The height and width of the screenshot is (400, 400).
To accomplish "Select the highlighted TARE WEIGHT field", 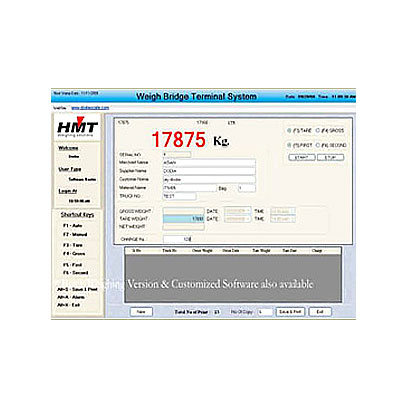I will tap(183, 219).
